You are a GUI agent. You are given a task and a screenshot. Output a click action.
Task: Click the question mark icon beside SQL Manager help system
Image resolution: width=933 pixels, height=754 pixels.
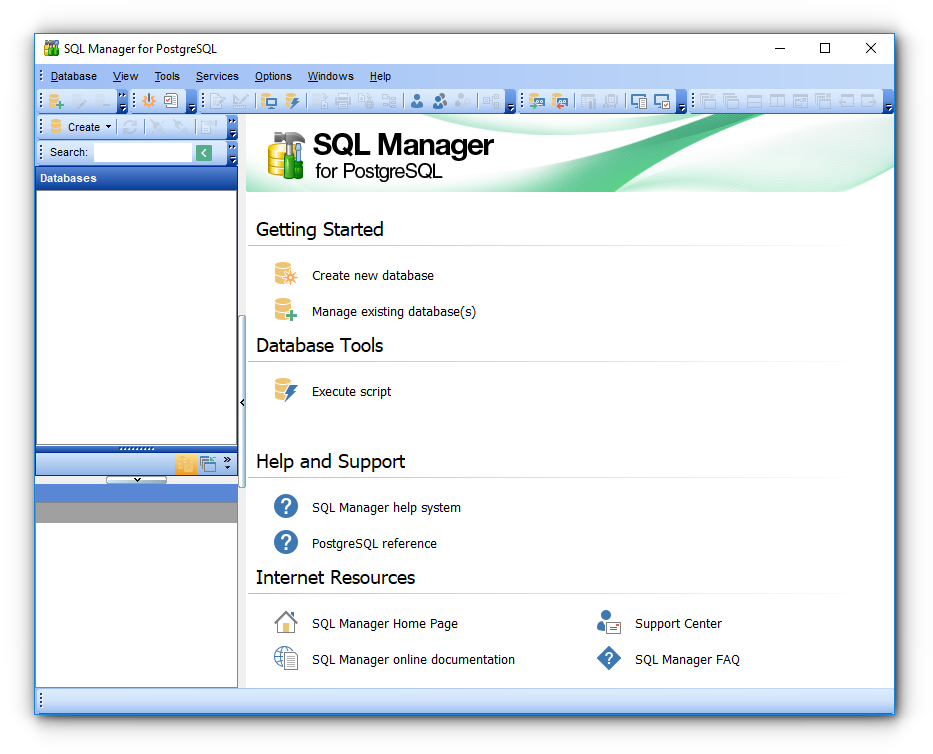(286, 506)
